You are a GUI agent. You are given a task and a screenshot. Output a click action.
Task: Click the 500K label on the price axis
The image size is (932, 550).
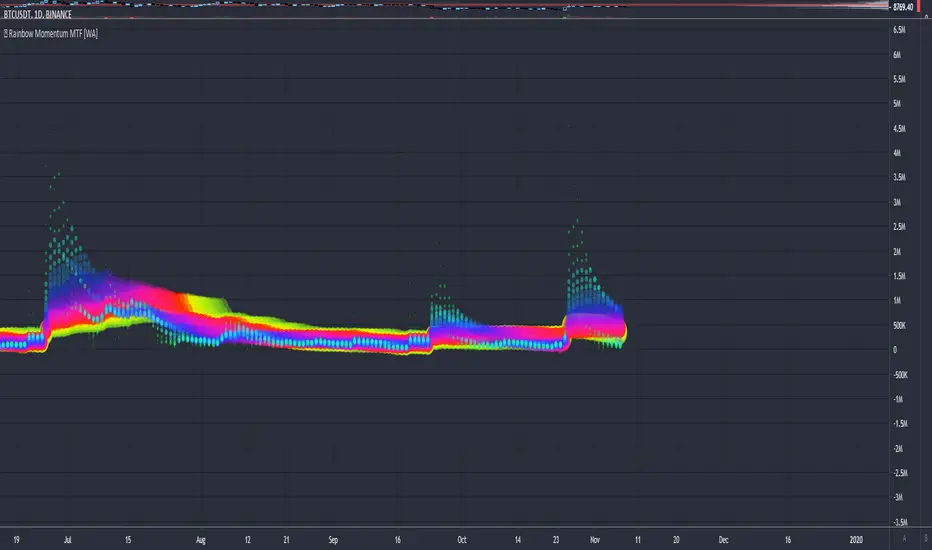pos(899,326)
